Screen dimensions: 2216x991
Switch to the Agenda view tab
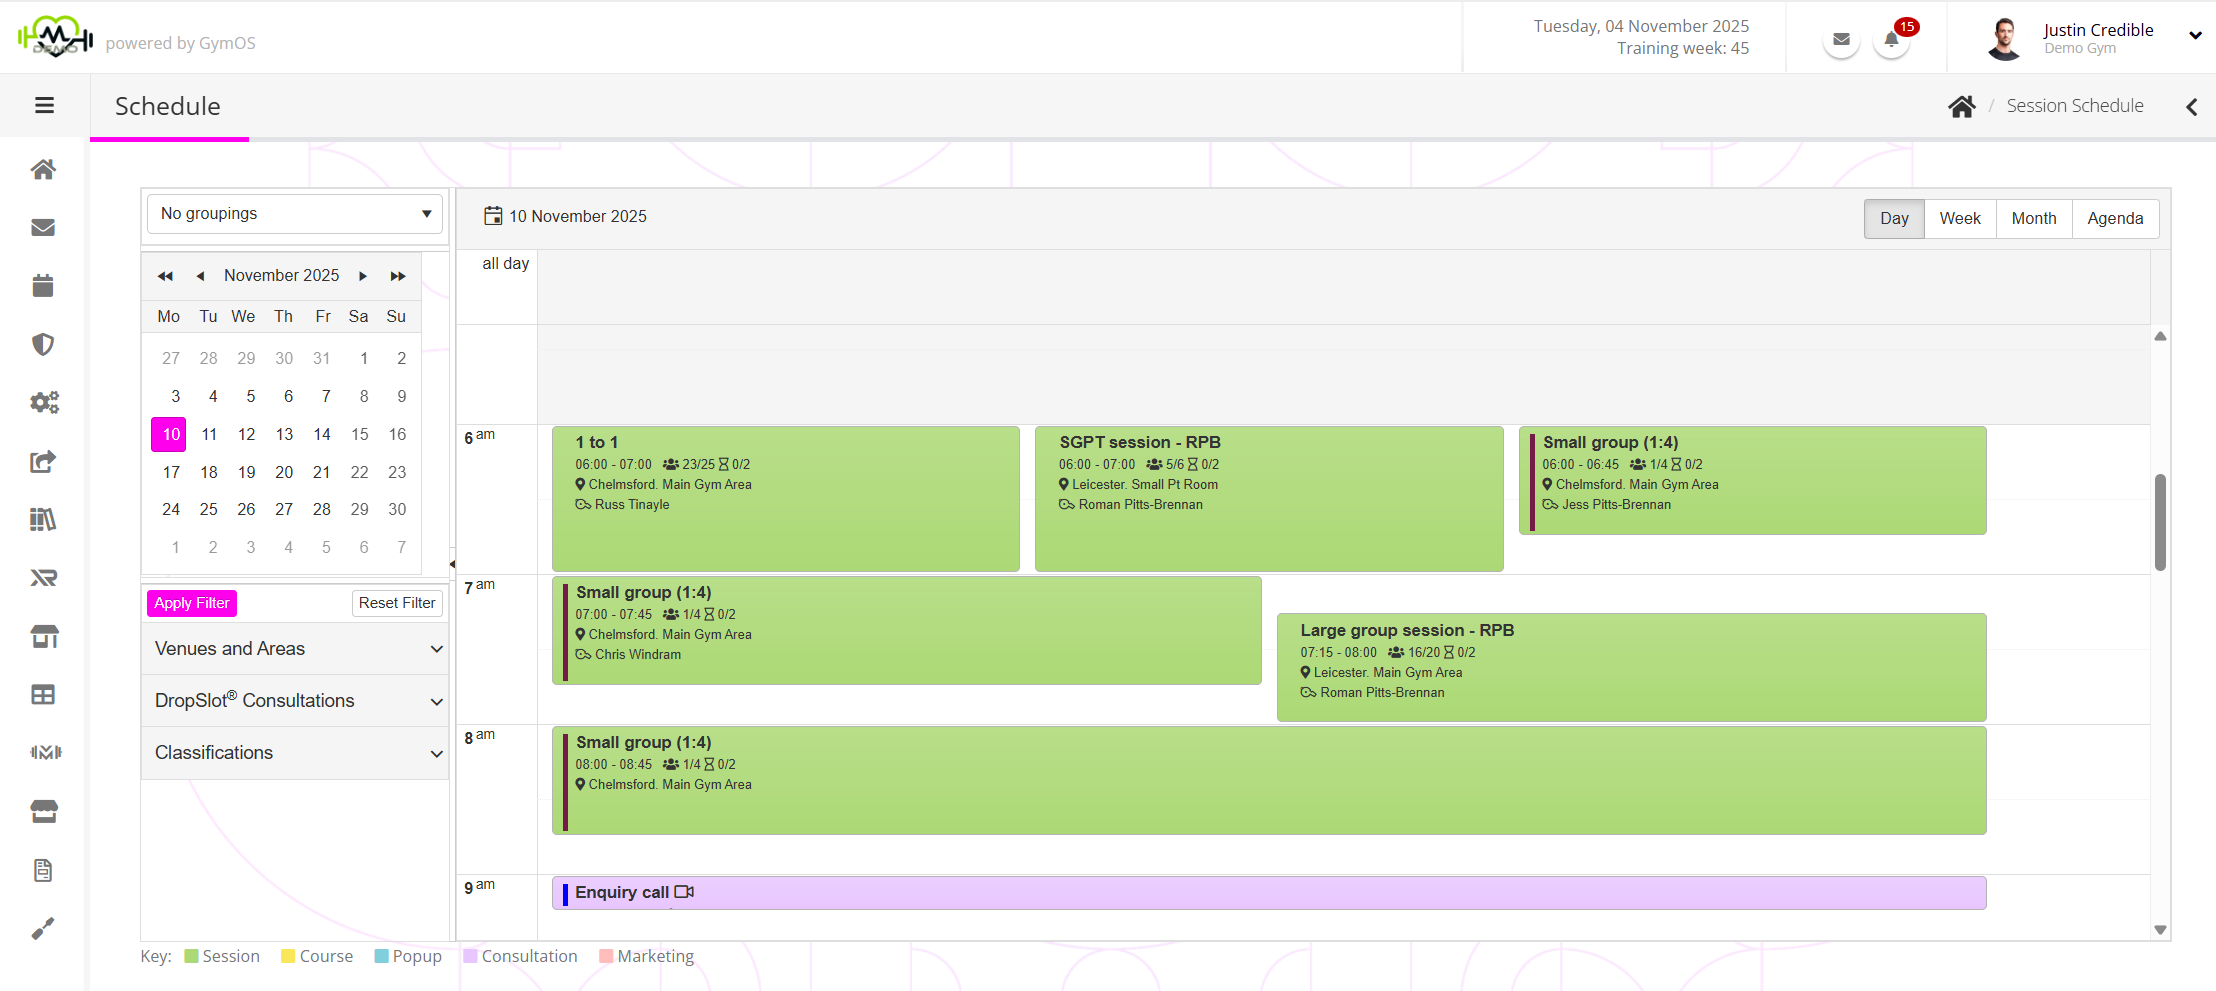(x=2114, y=219)
